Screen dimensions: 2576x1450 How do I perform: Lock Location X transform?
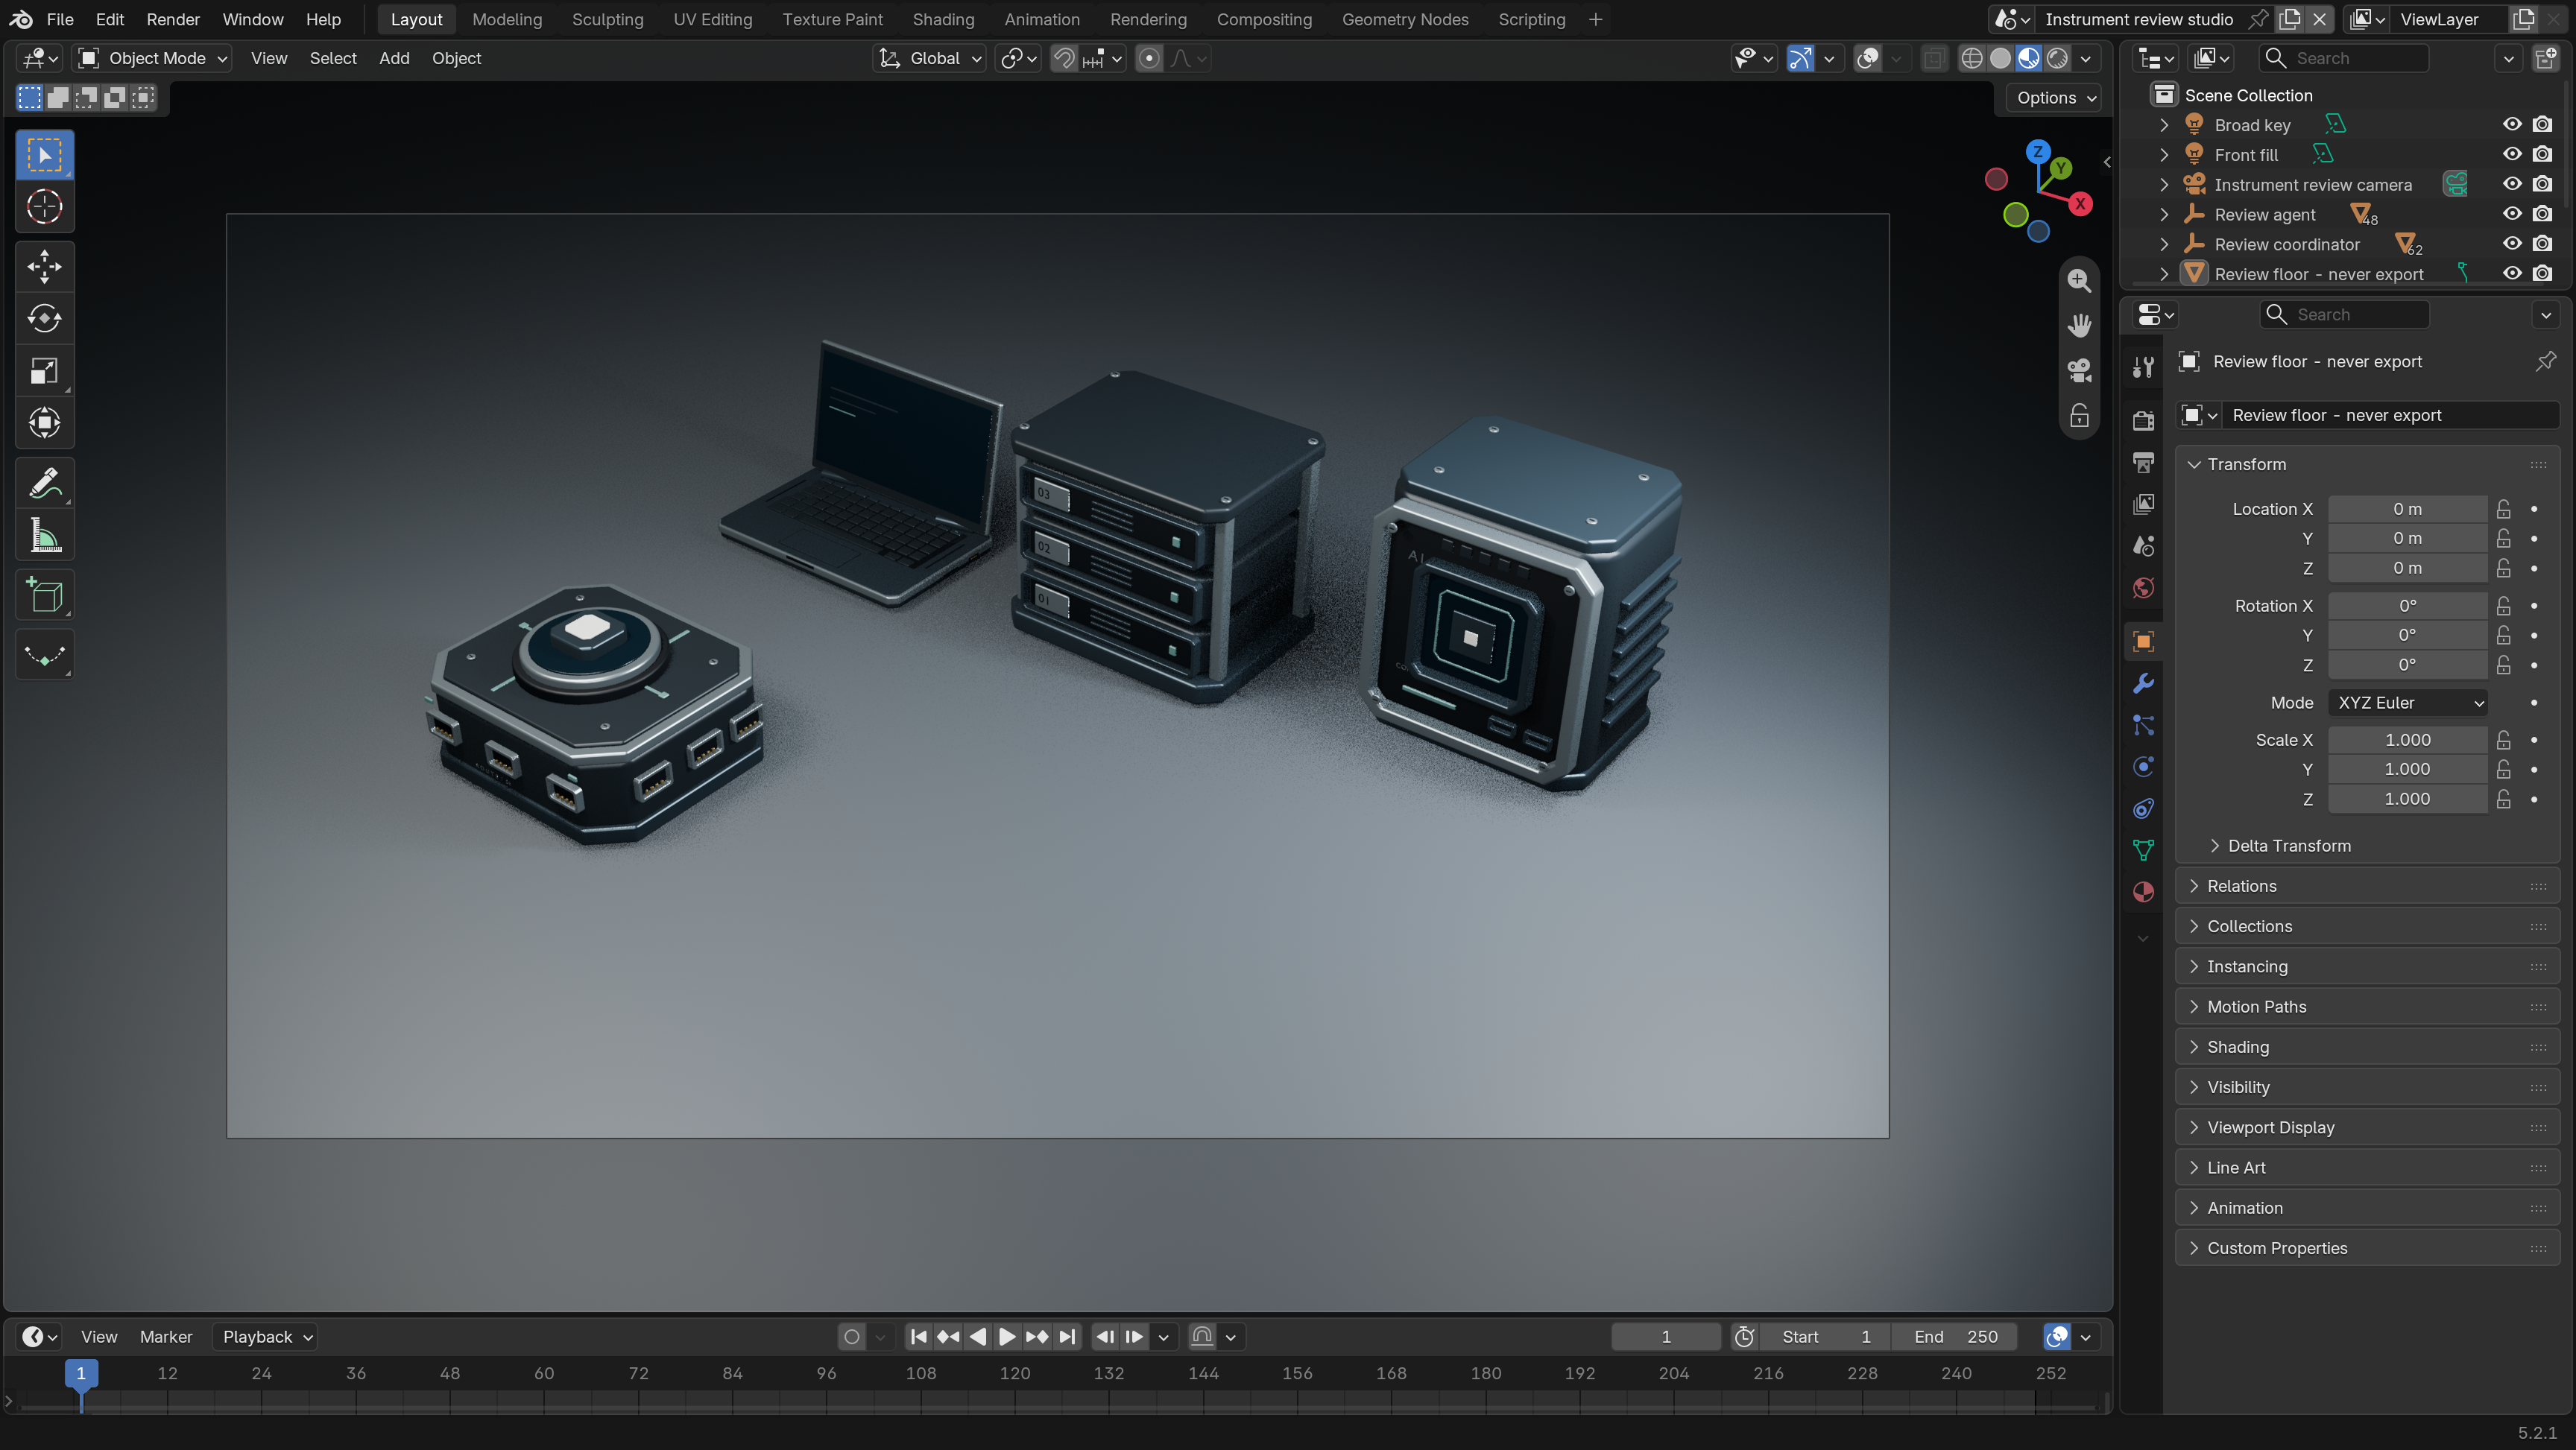click(x=2503, y=509)
